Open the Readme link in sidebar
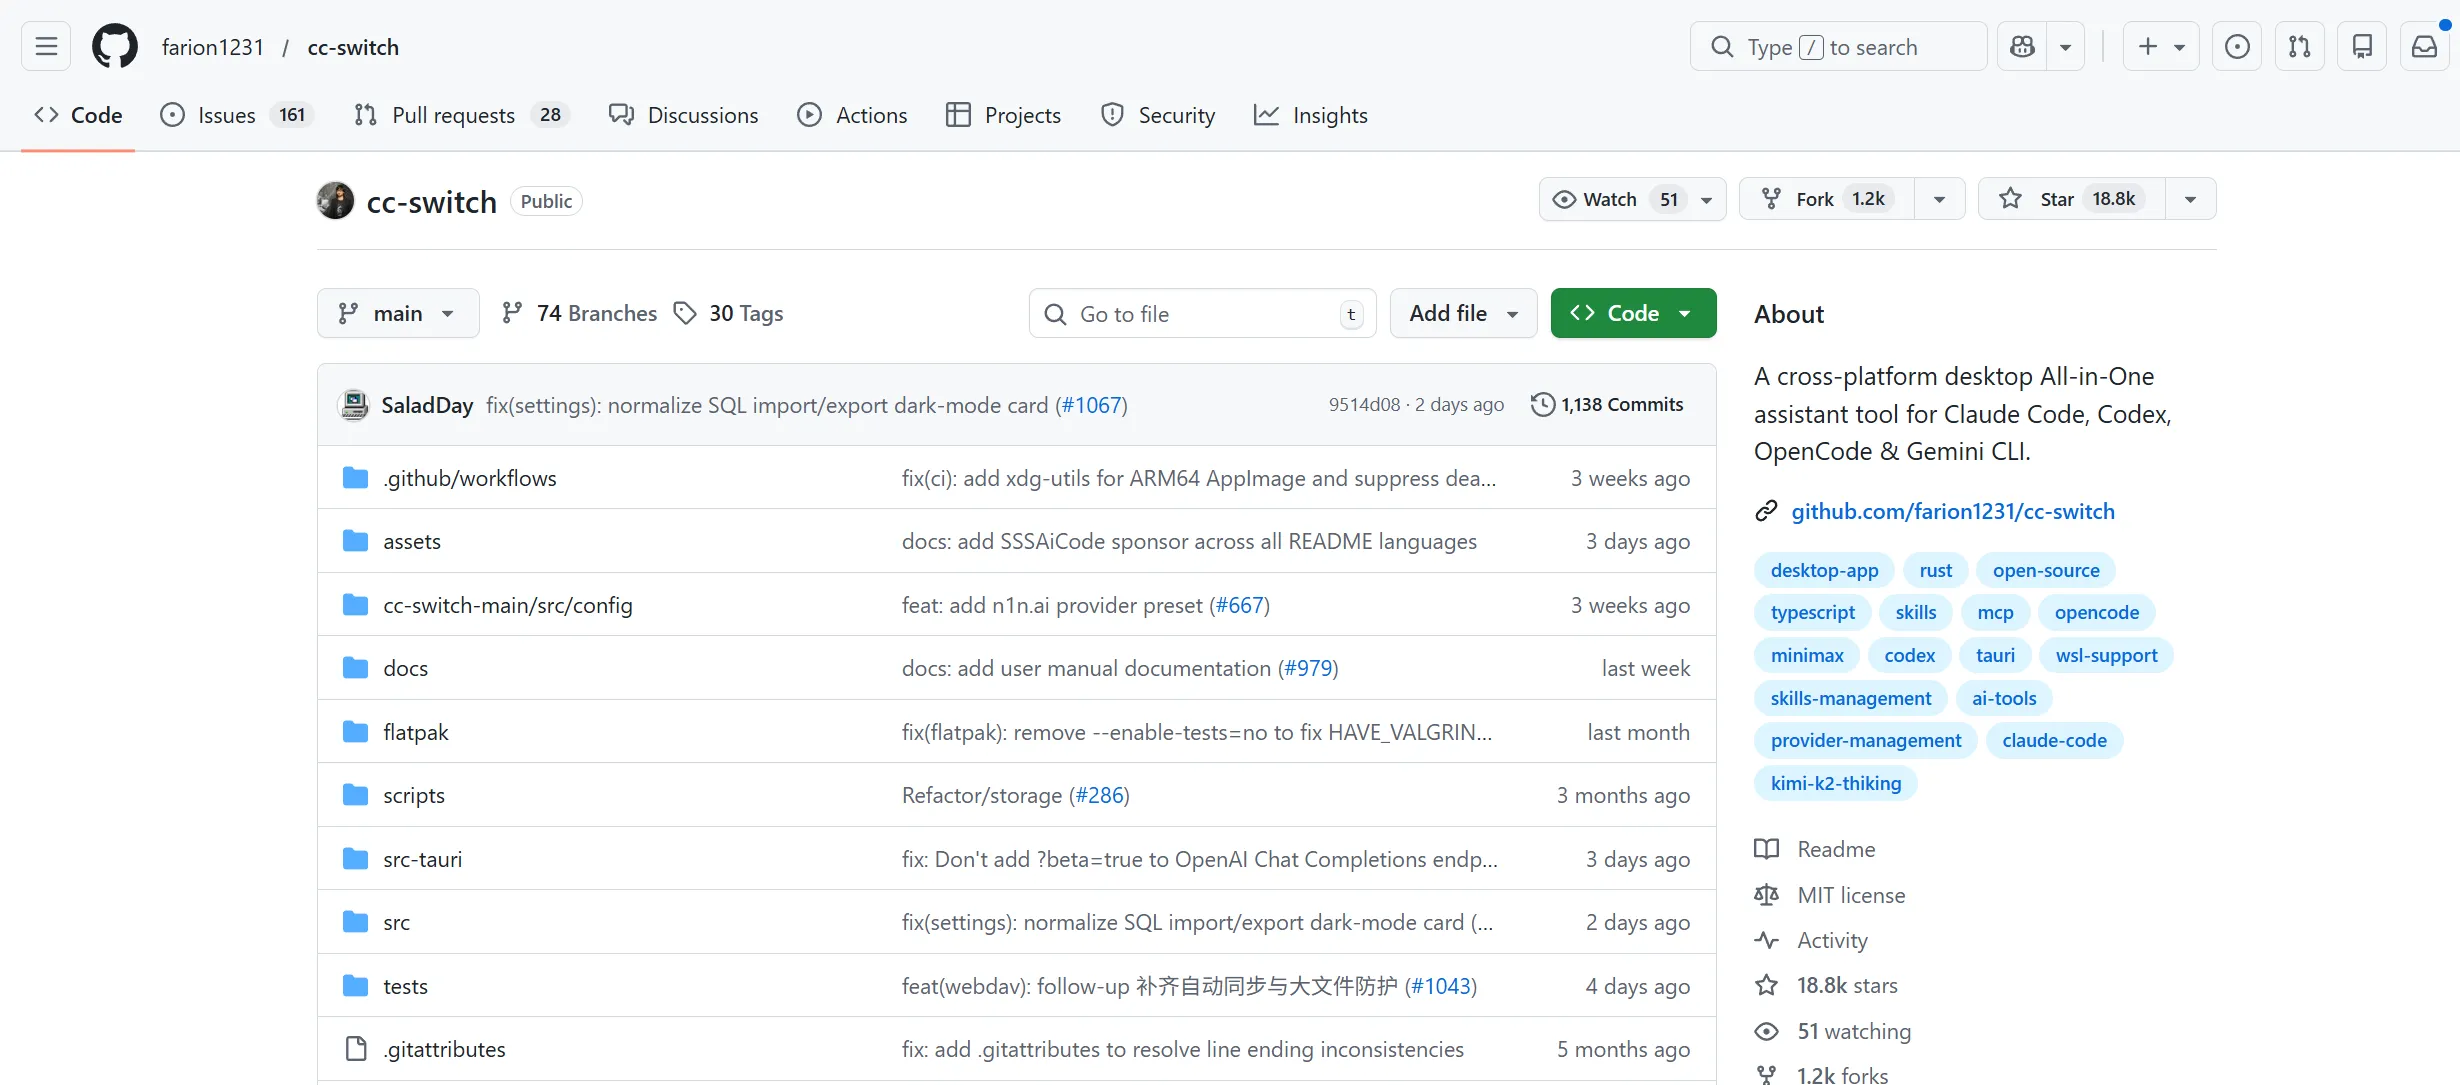 [x=1836, y=848]
